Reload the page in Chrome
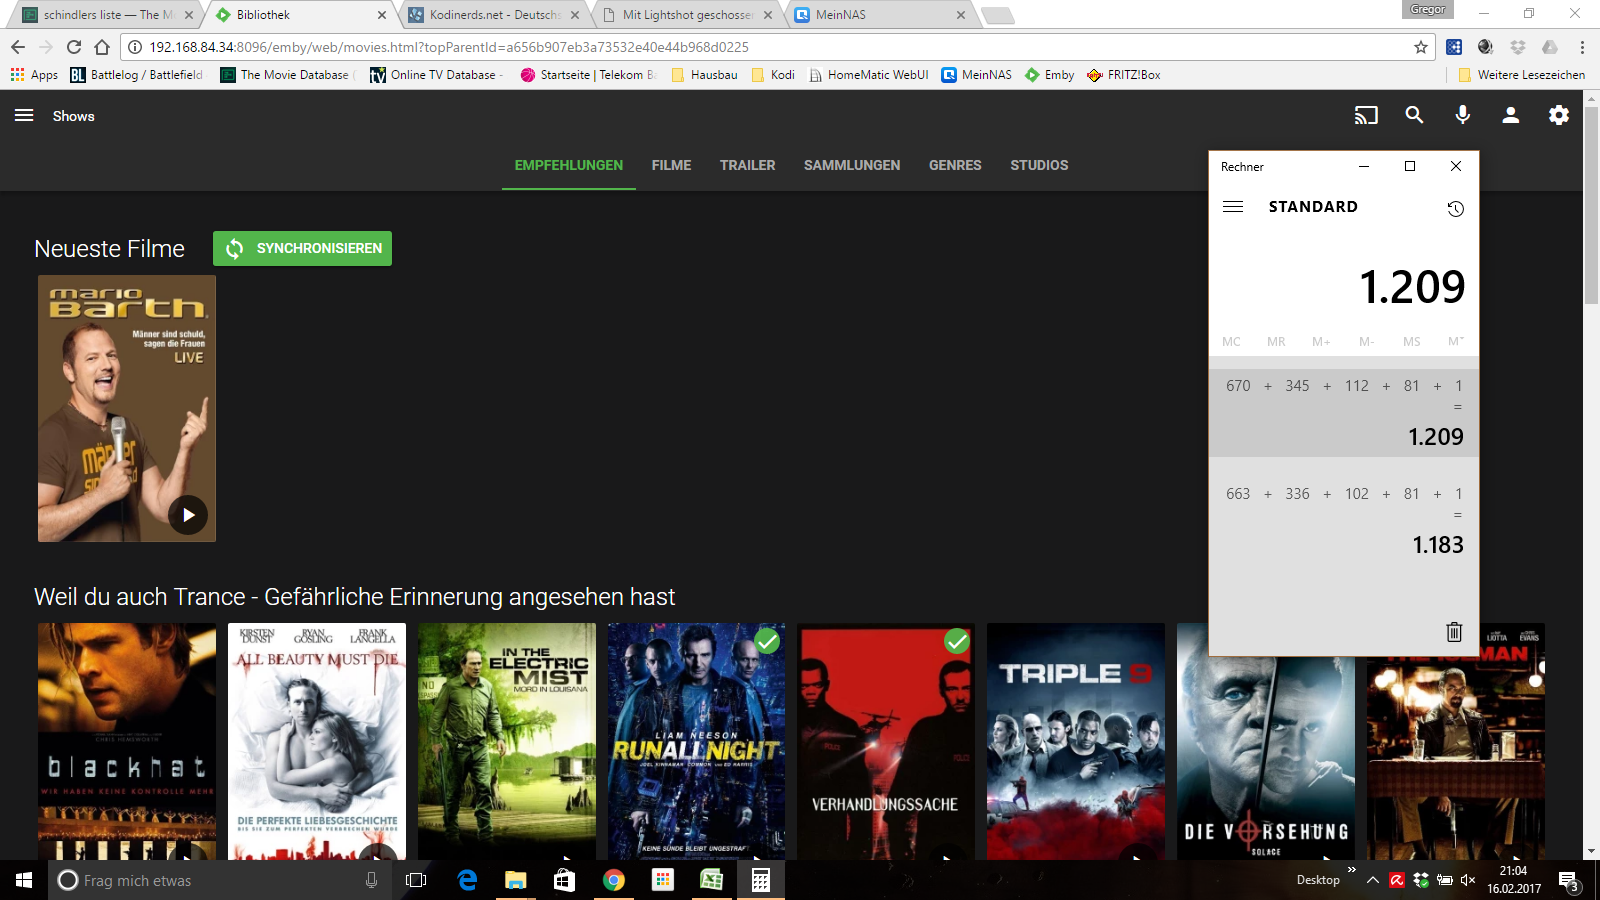The height and width of the screenshot is (900, 1600). pos(74,47)
